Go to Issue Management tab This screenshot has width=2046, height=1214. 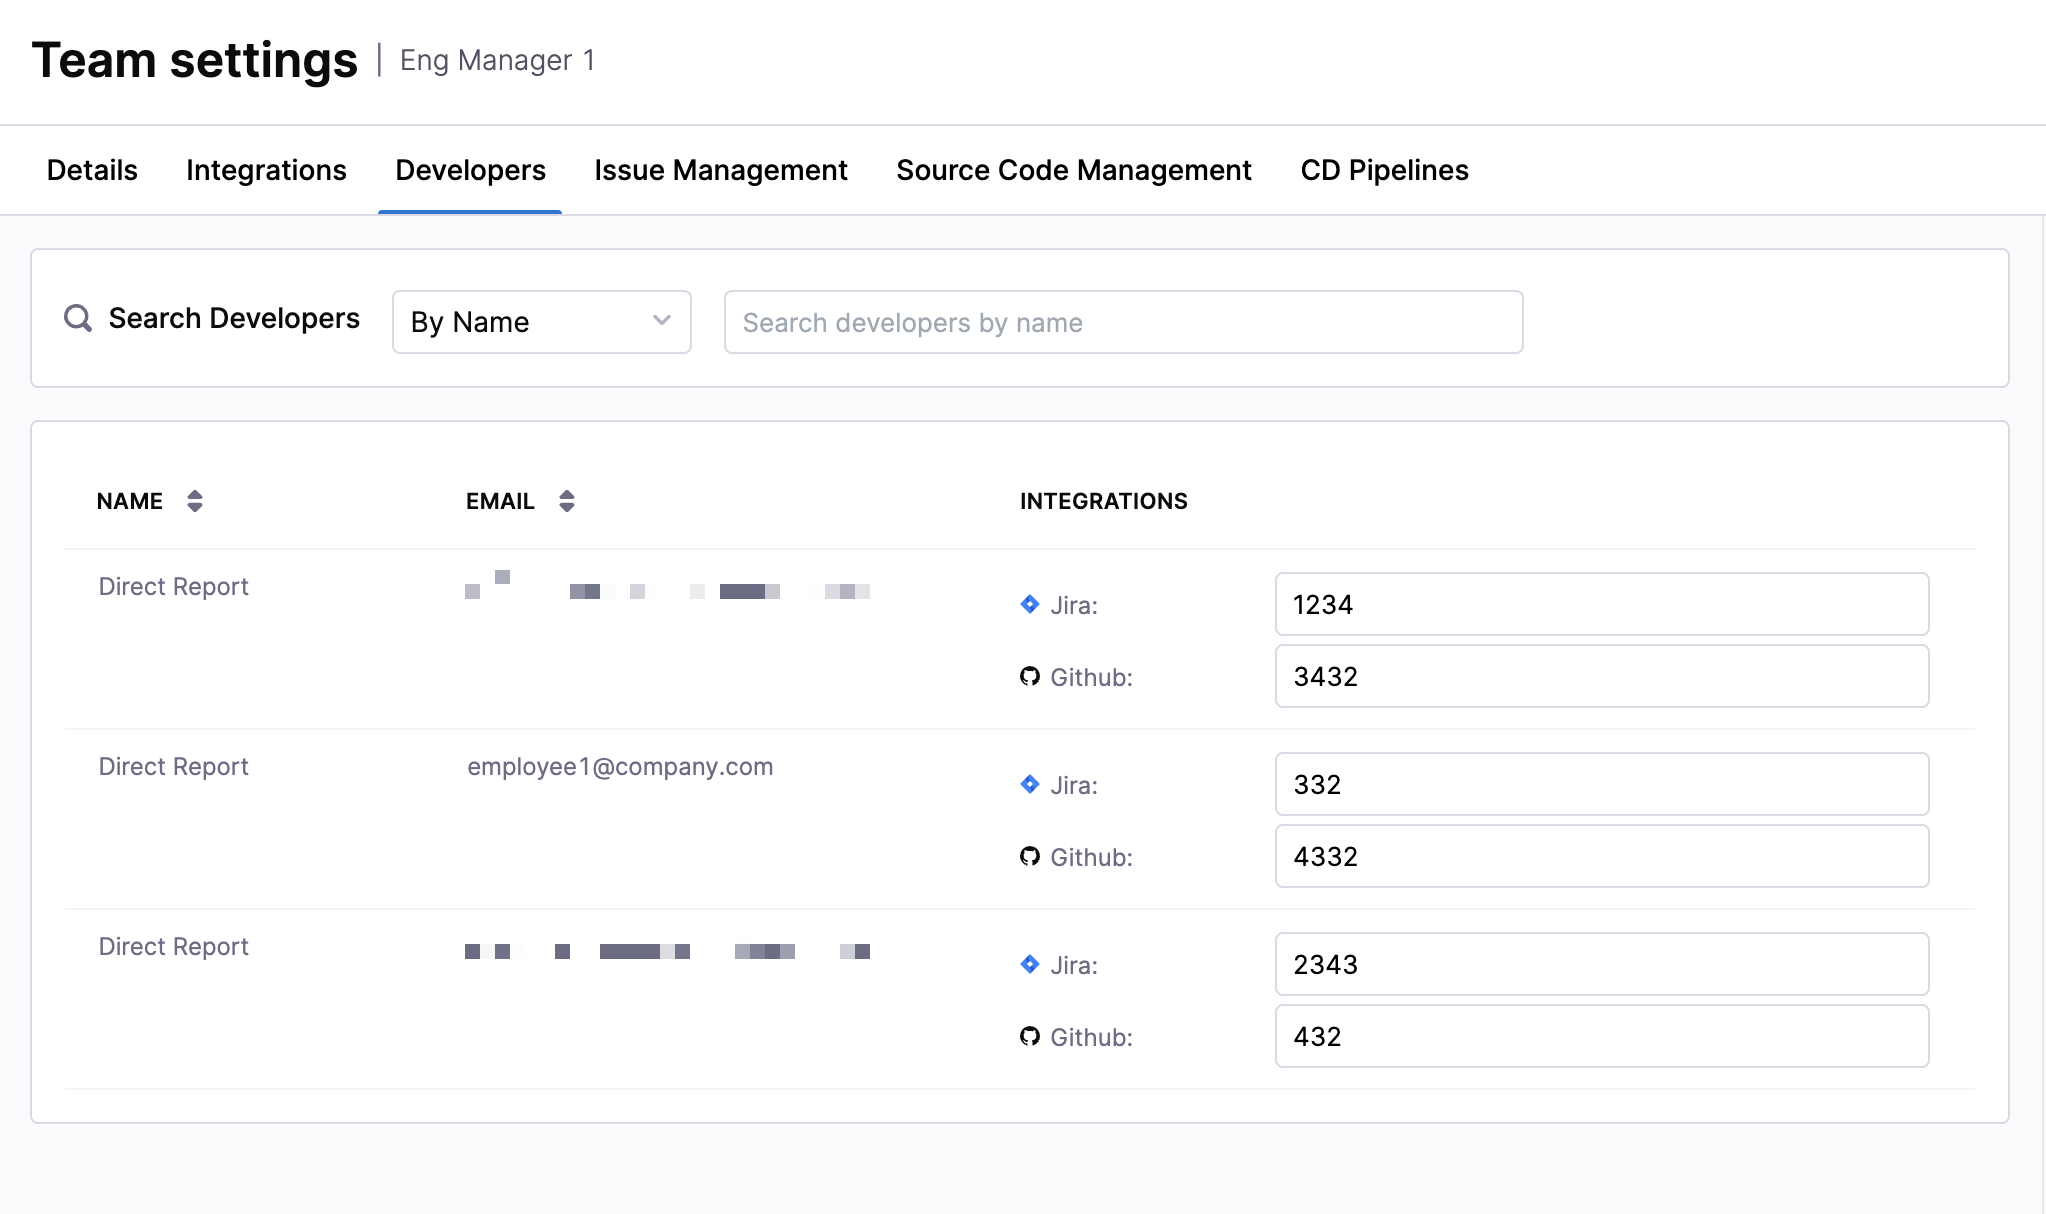(720, 170)
